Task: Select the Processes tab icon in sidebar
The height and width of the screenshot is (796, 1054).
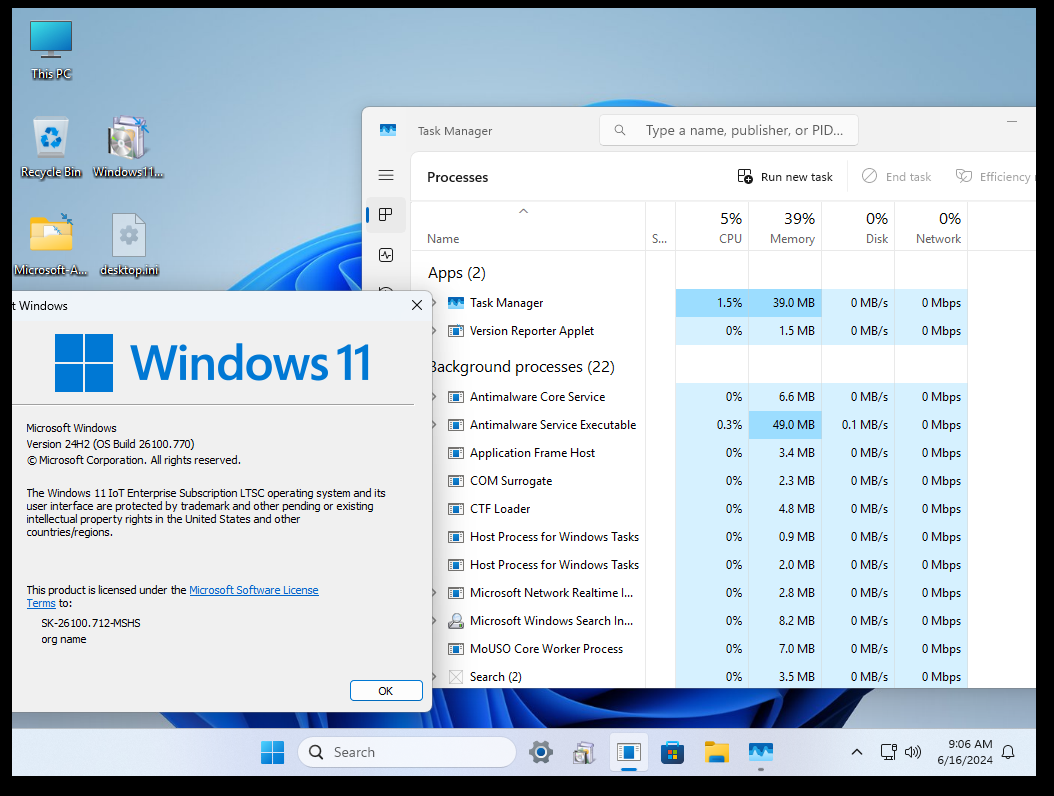Action: [x=386, y=214]
